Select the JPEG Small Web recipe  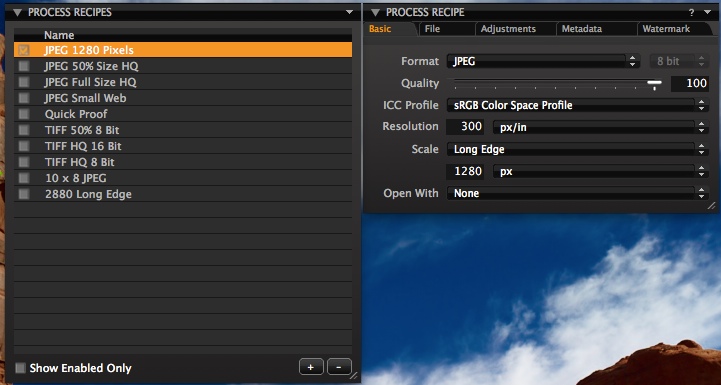click(x=183, y=98)
